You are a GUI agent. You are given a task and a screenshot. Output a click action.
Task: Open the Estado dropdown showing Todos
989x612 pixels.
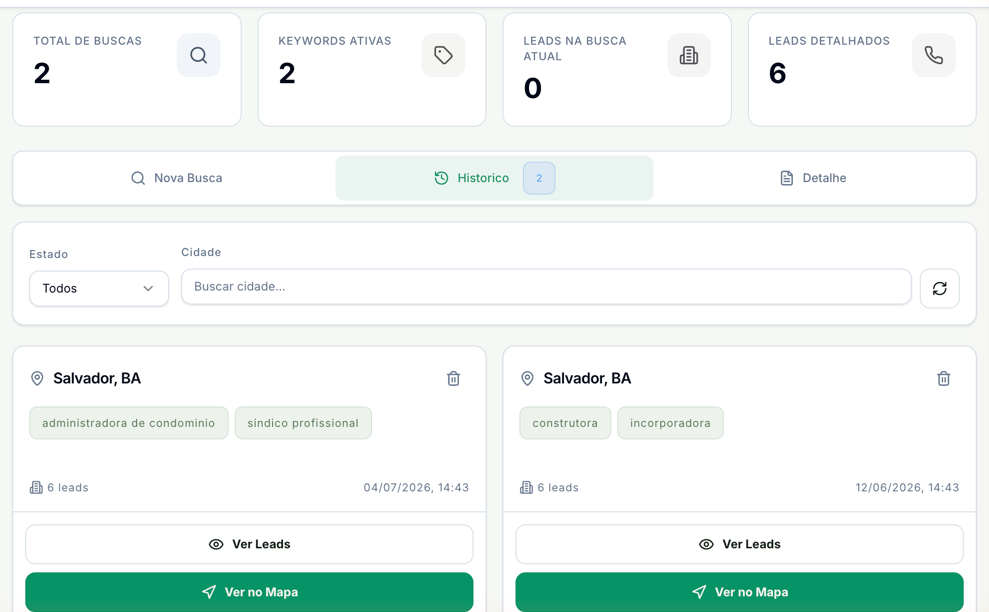coord(99,288)
